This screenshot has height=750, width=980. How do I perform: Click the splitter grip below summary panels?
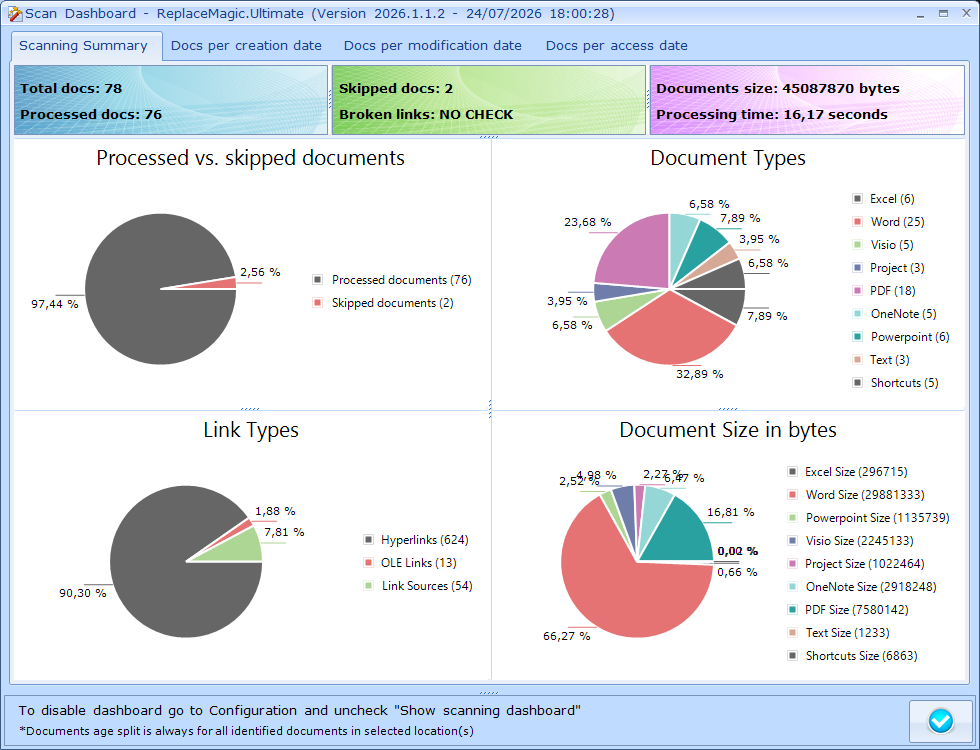(489, 137)
